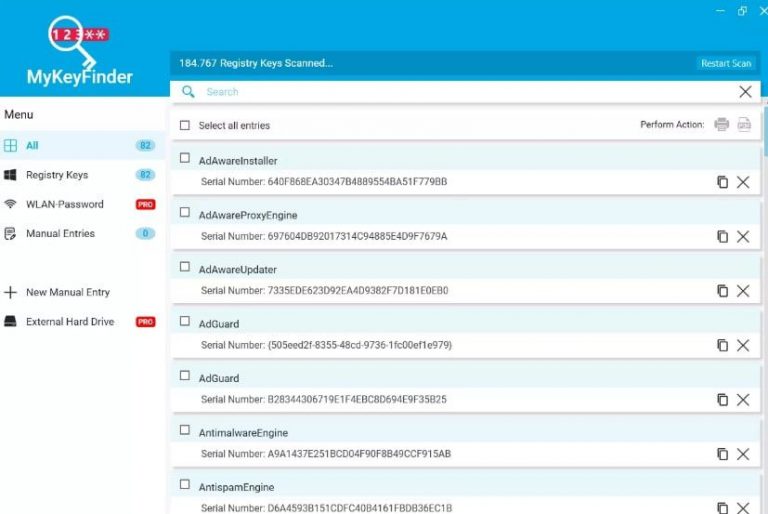Check the Select all entries checkbox
This screenshot has height=514, width=768.
(185, 125)
